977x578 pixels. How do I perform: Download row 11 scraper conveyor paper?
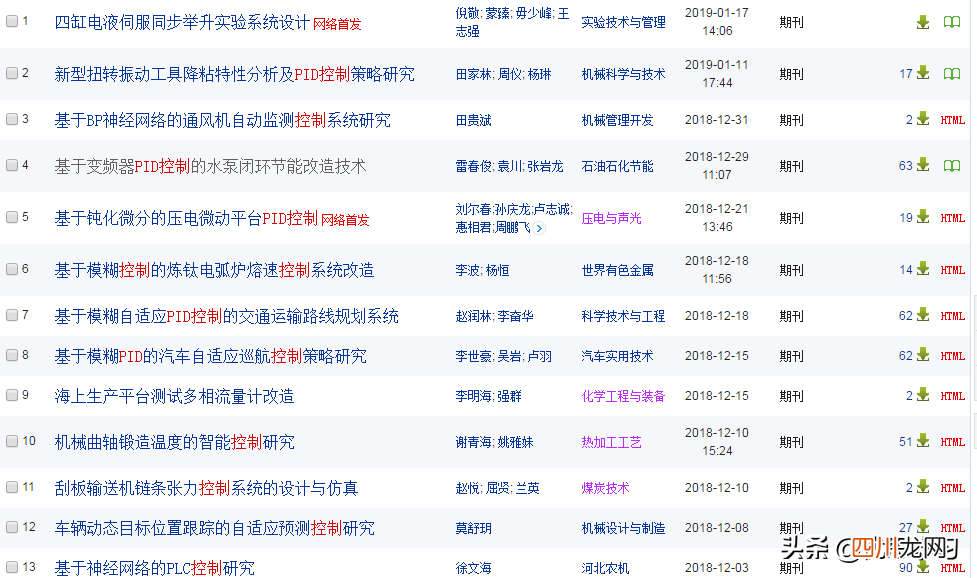(x=923, y=487)
